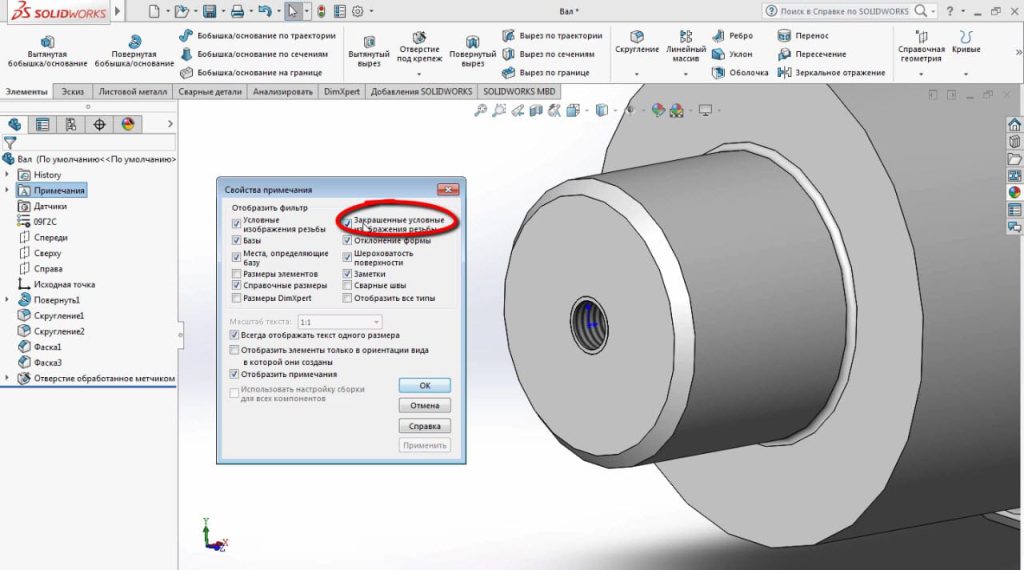Enable Размеры элементов checkbox
Screen dimensions: 1024x570
[236, 274]
